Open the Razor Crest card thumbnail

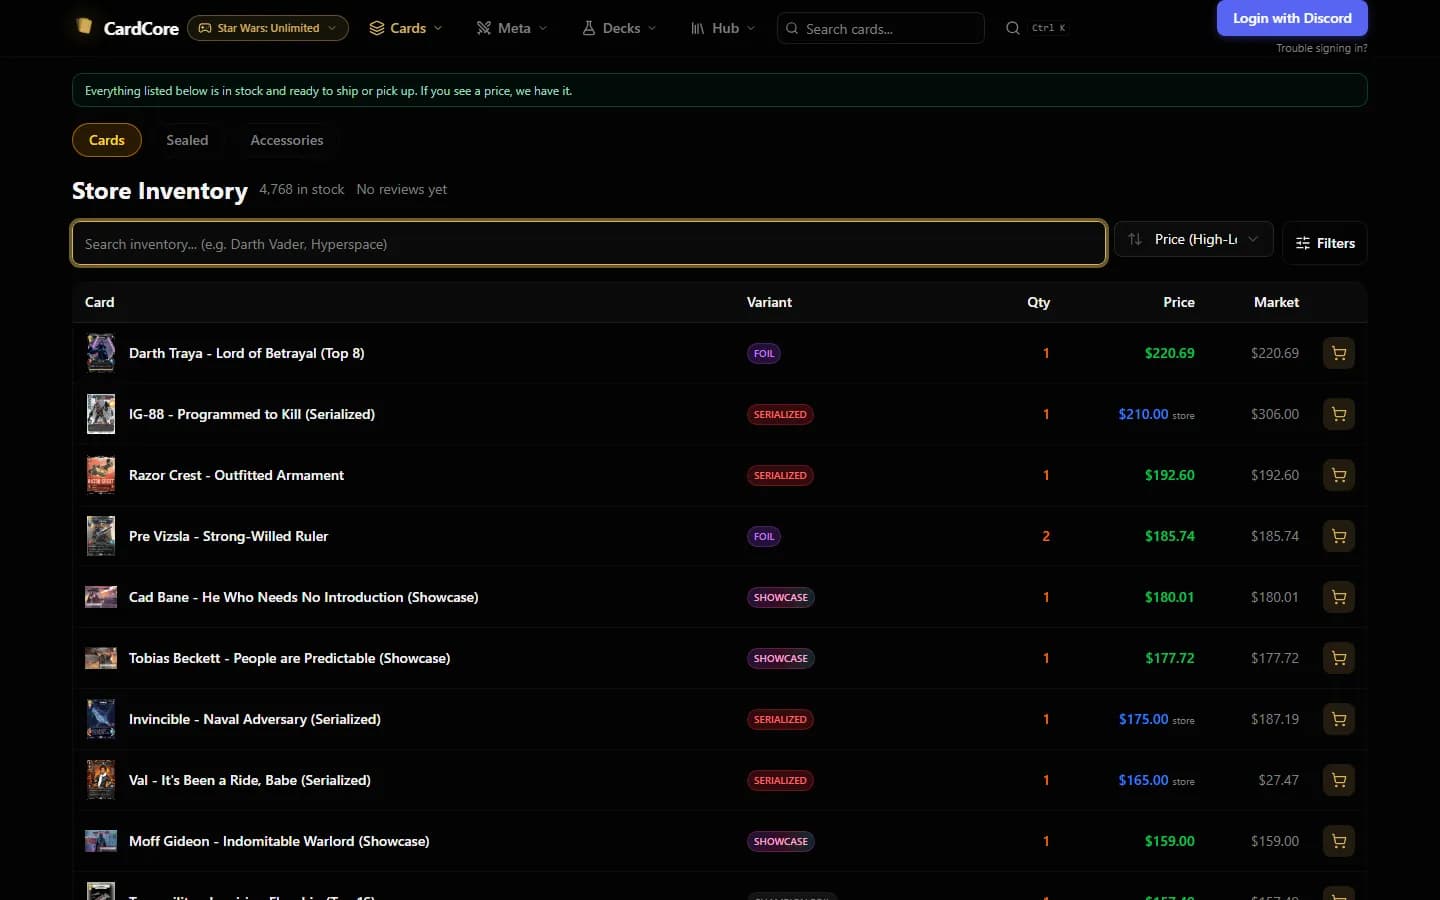tap(101, 475)
